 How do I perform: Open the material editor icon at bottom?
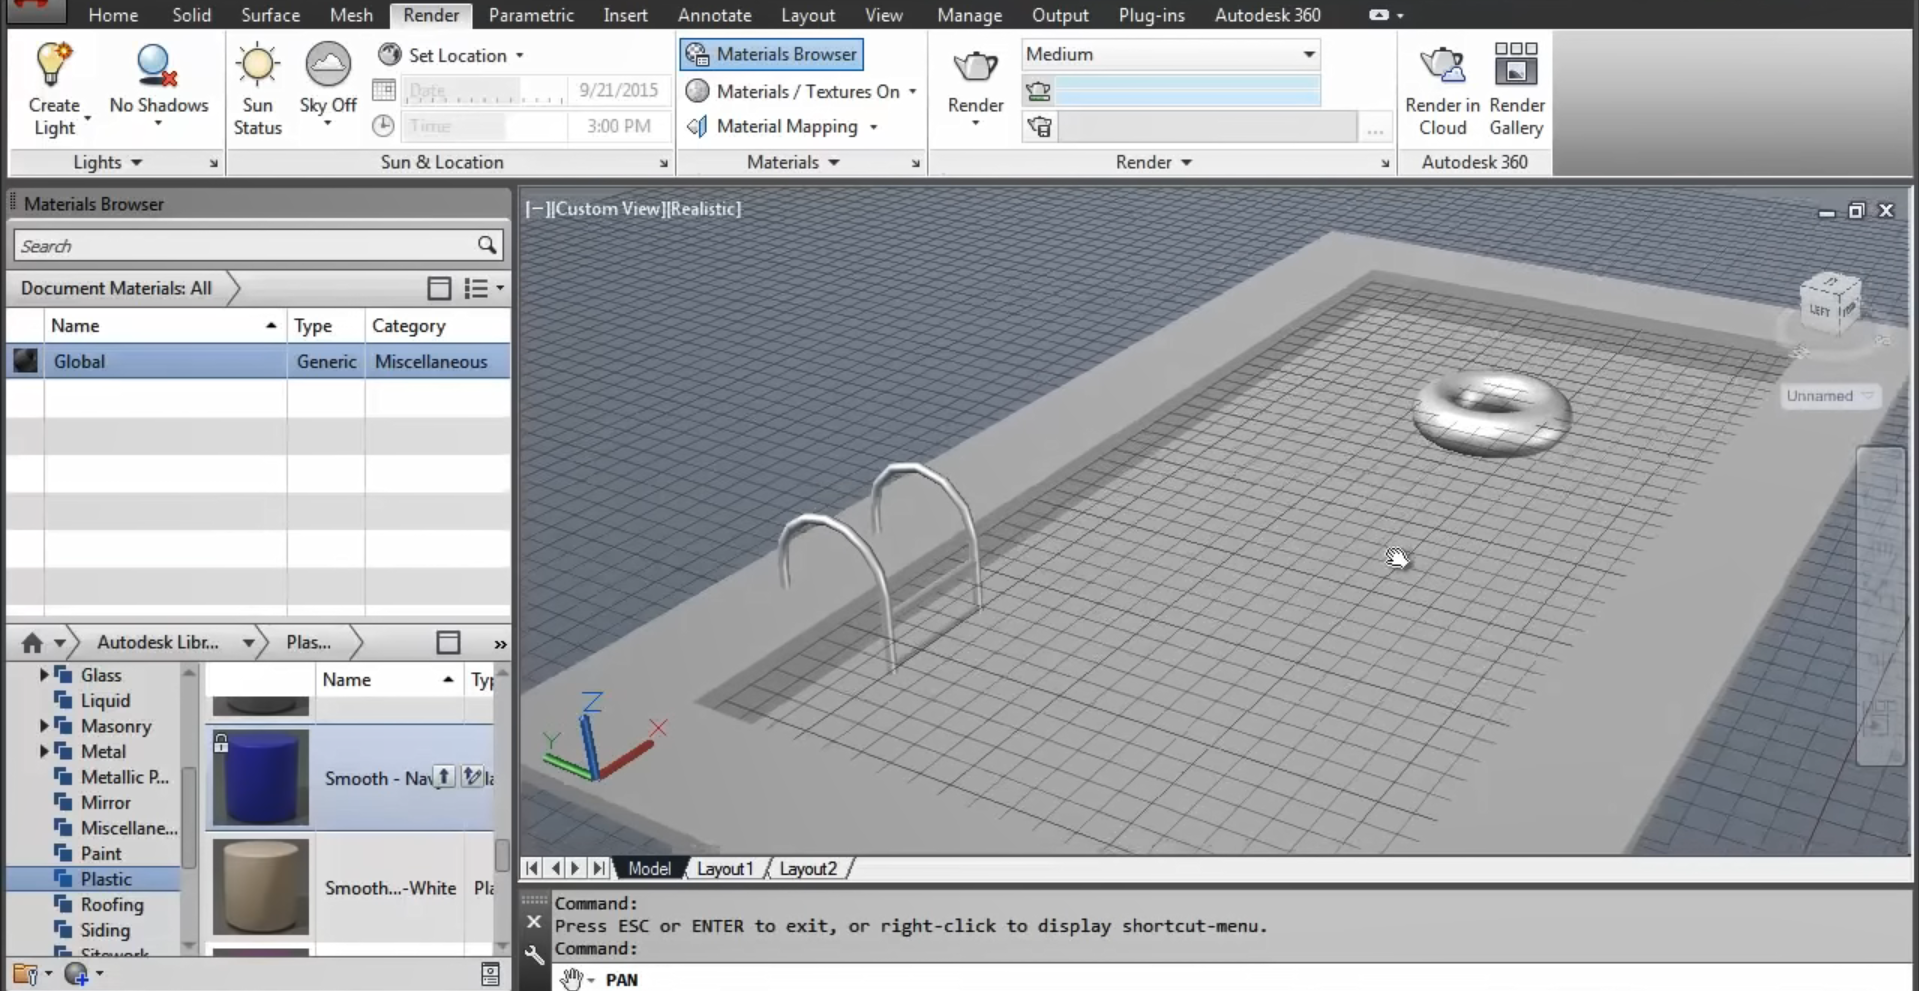[x=490, y=974]
